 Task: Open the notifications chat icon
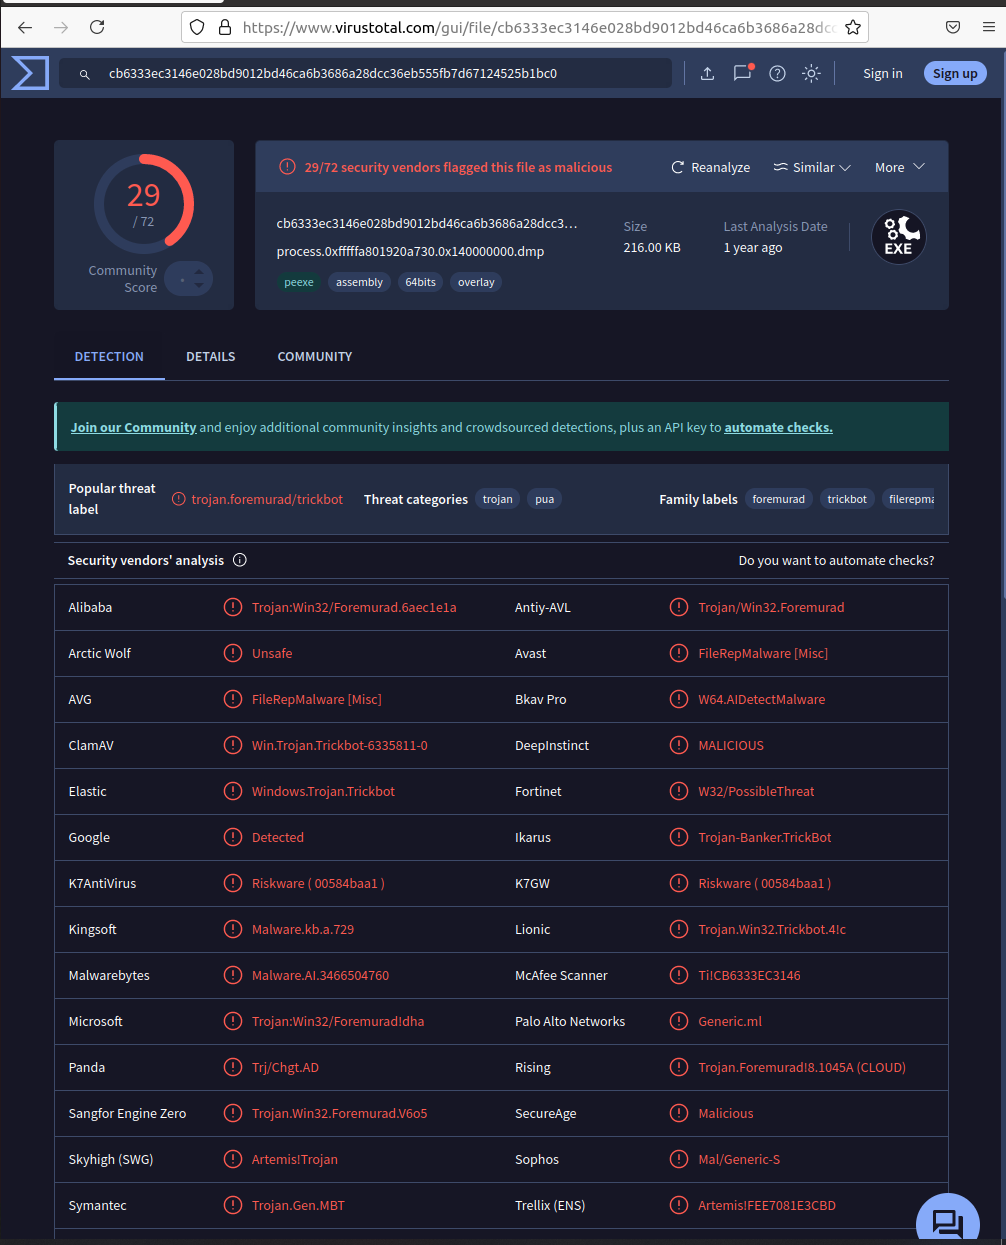click(x=742, y=73)
